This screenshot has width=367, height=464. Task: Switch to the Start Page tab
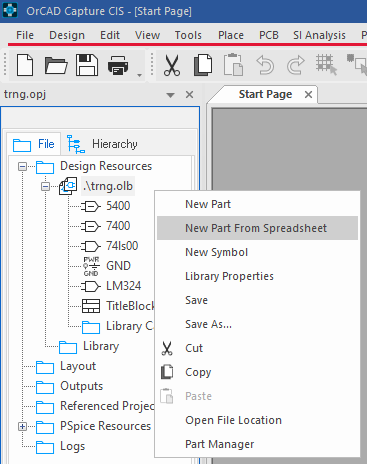point(265,94)
